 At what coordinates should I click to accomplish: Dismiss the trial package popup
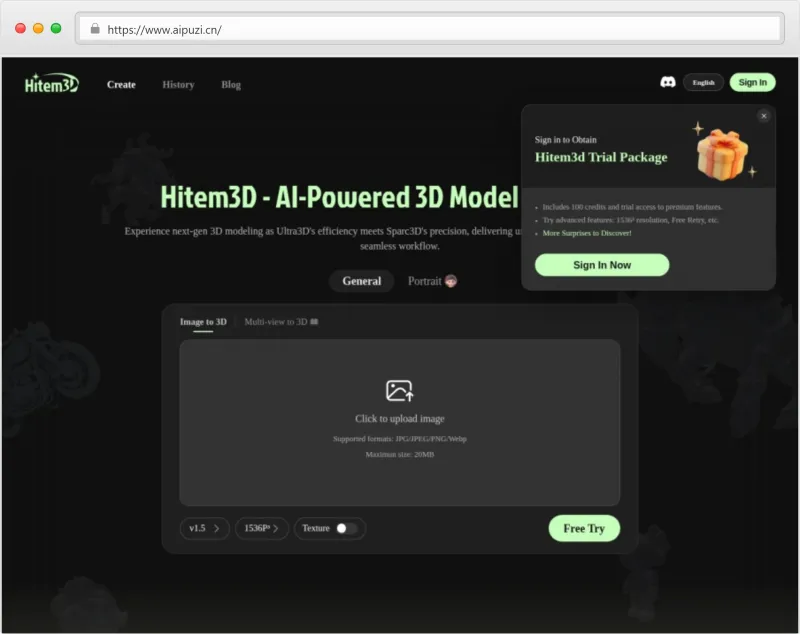click(x=764, y=116)
